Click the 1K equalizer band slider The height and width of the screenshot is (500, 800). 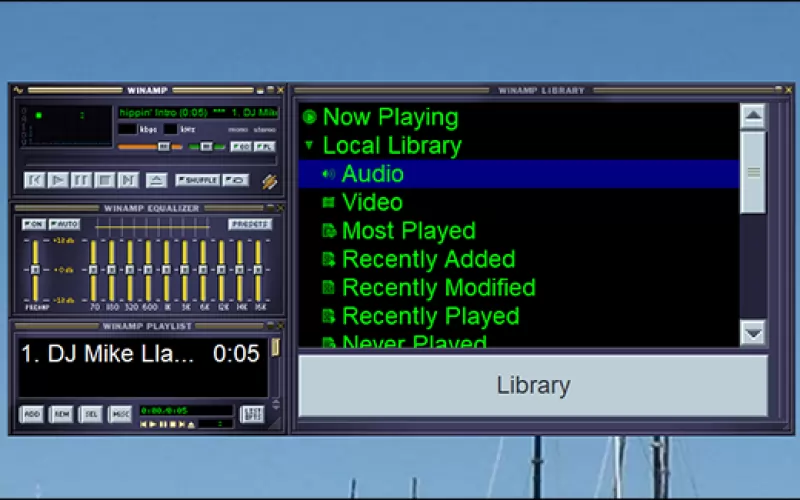point(167,270)
